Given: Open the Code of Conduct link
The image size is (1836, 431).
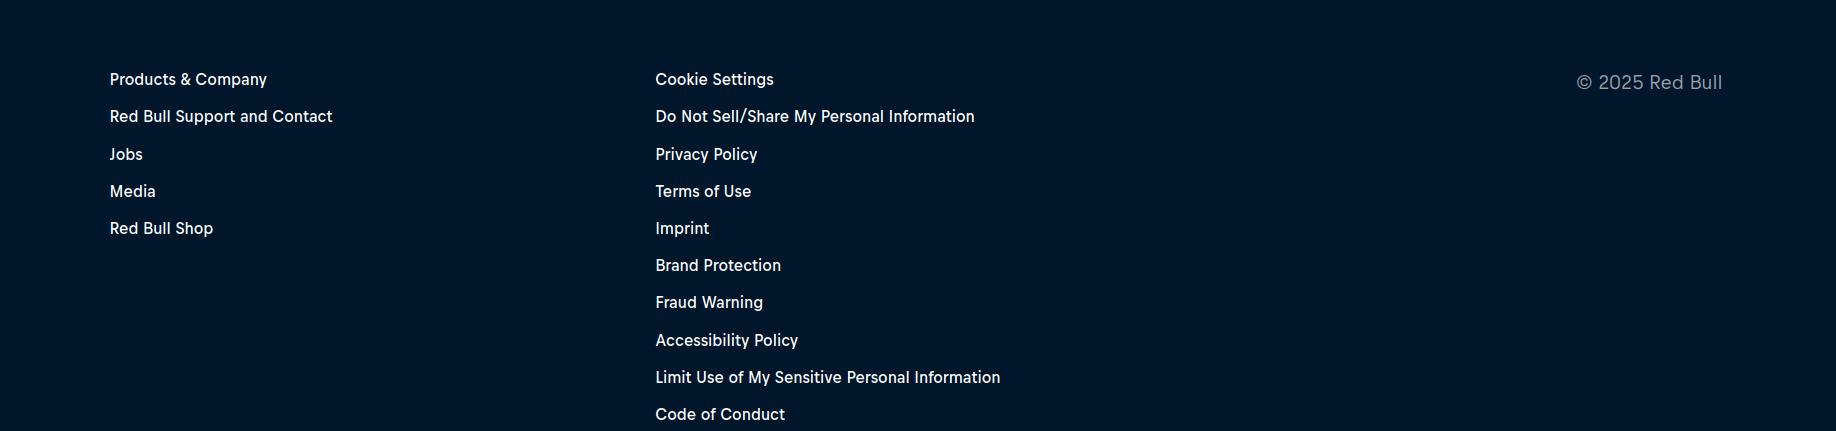Looking at the screenshot, I should [719, 414].
